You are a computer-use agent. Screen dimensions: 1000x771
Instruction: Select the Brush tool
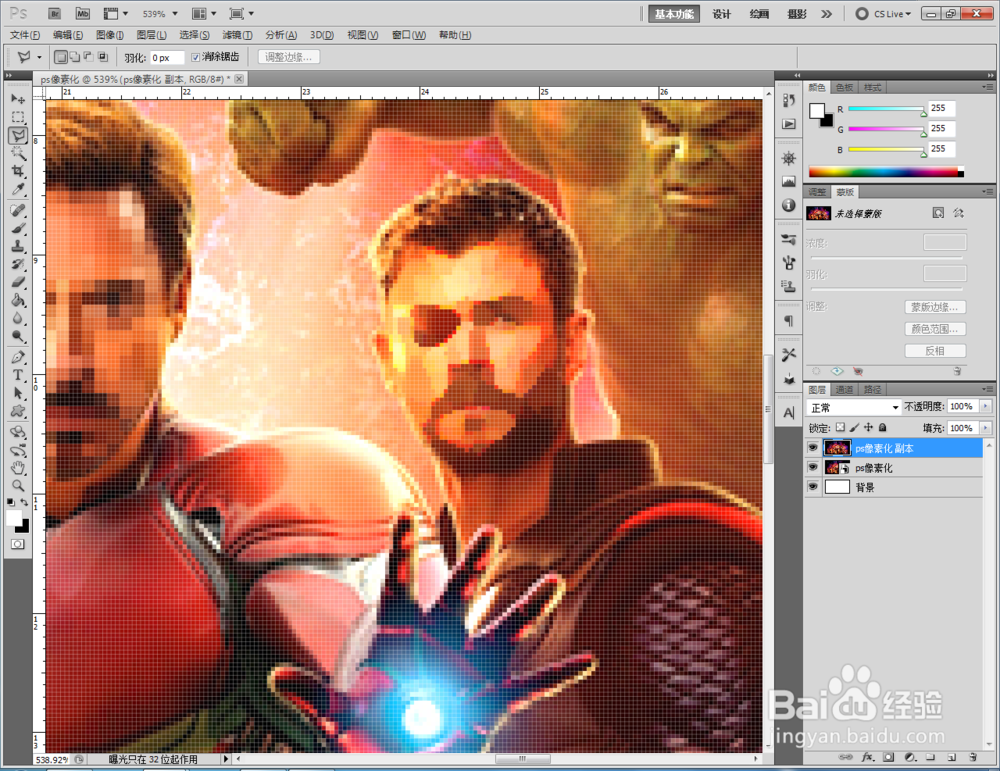point(18,228)
